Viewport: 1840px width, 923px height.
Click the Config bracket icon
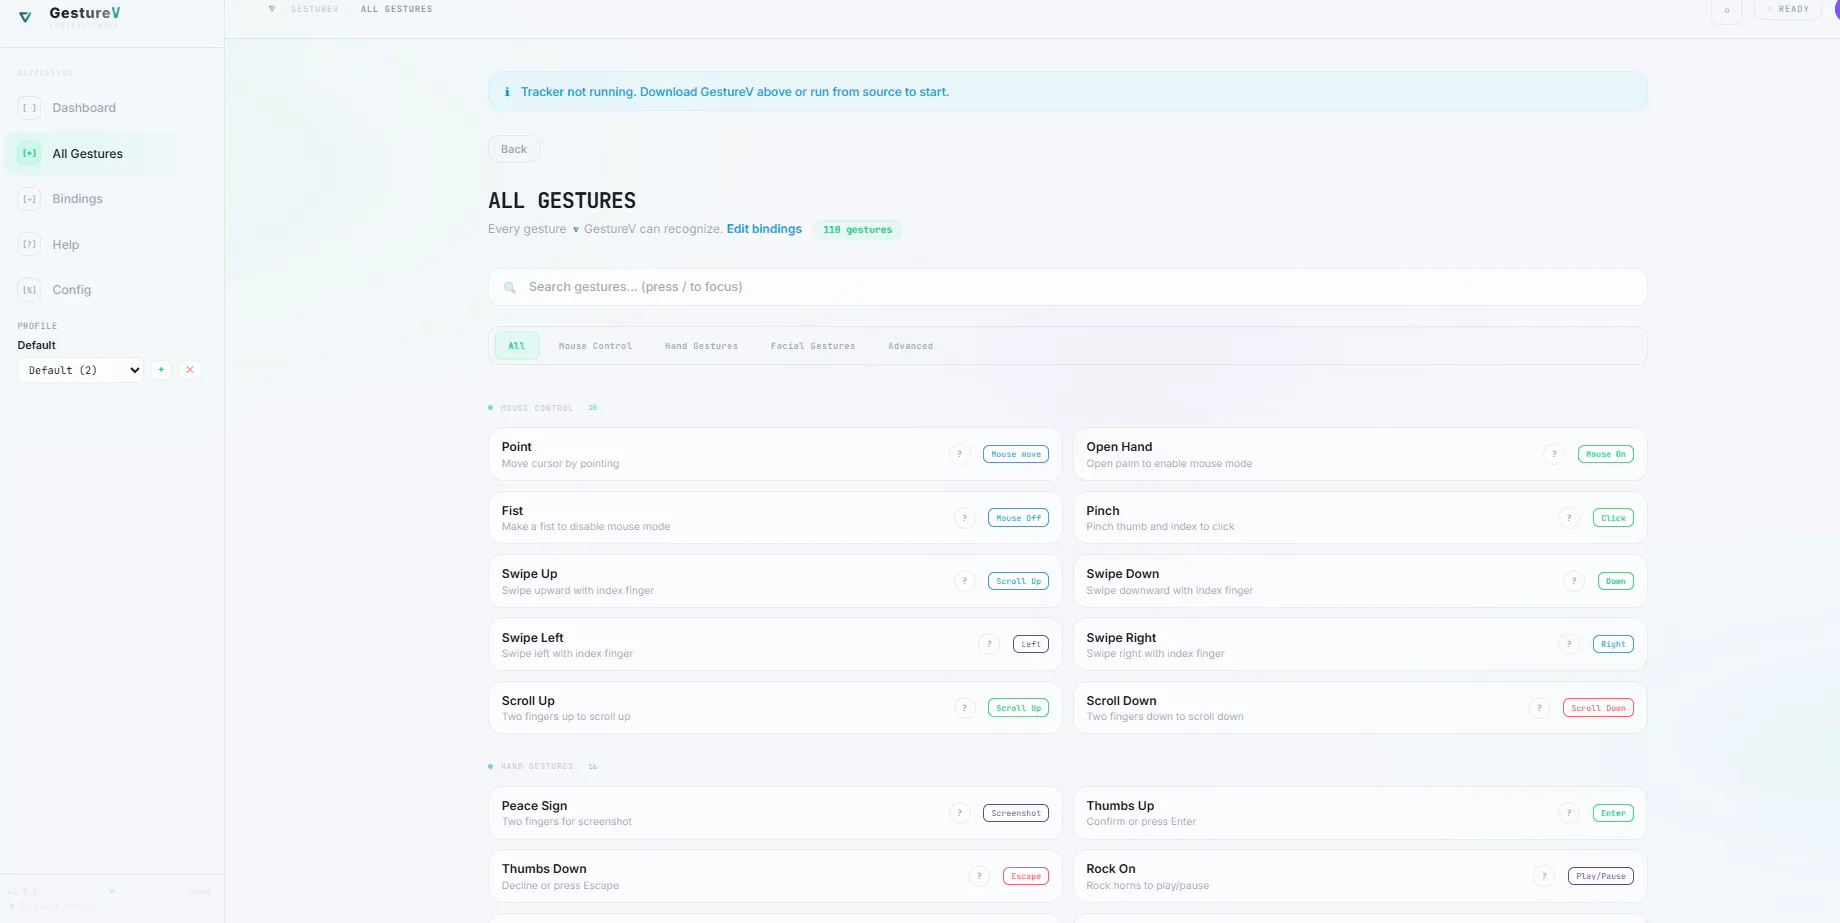[x=30, y=290]
